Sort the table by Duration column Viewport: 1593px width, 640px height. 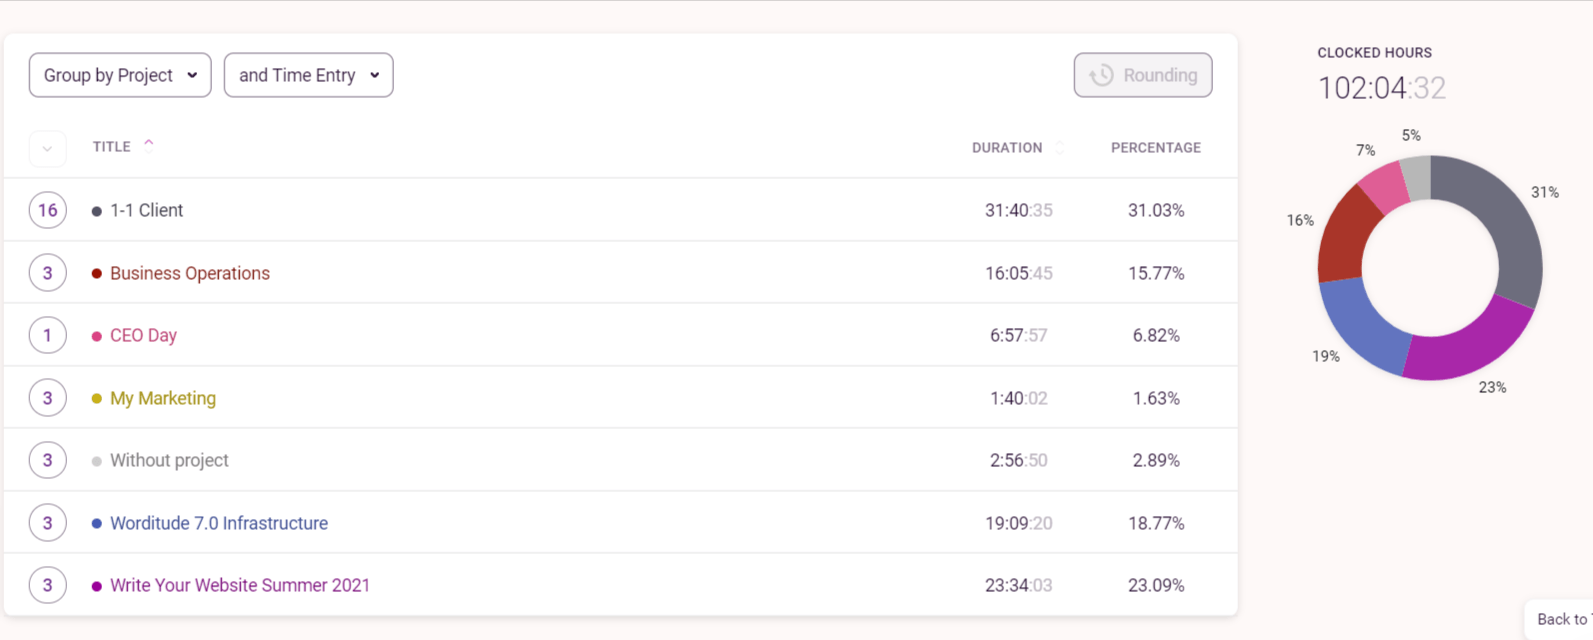[1006, 148]
